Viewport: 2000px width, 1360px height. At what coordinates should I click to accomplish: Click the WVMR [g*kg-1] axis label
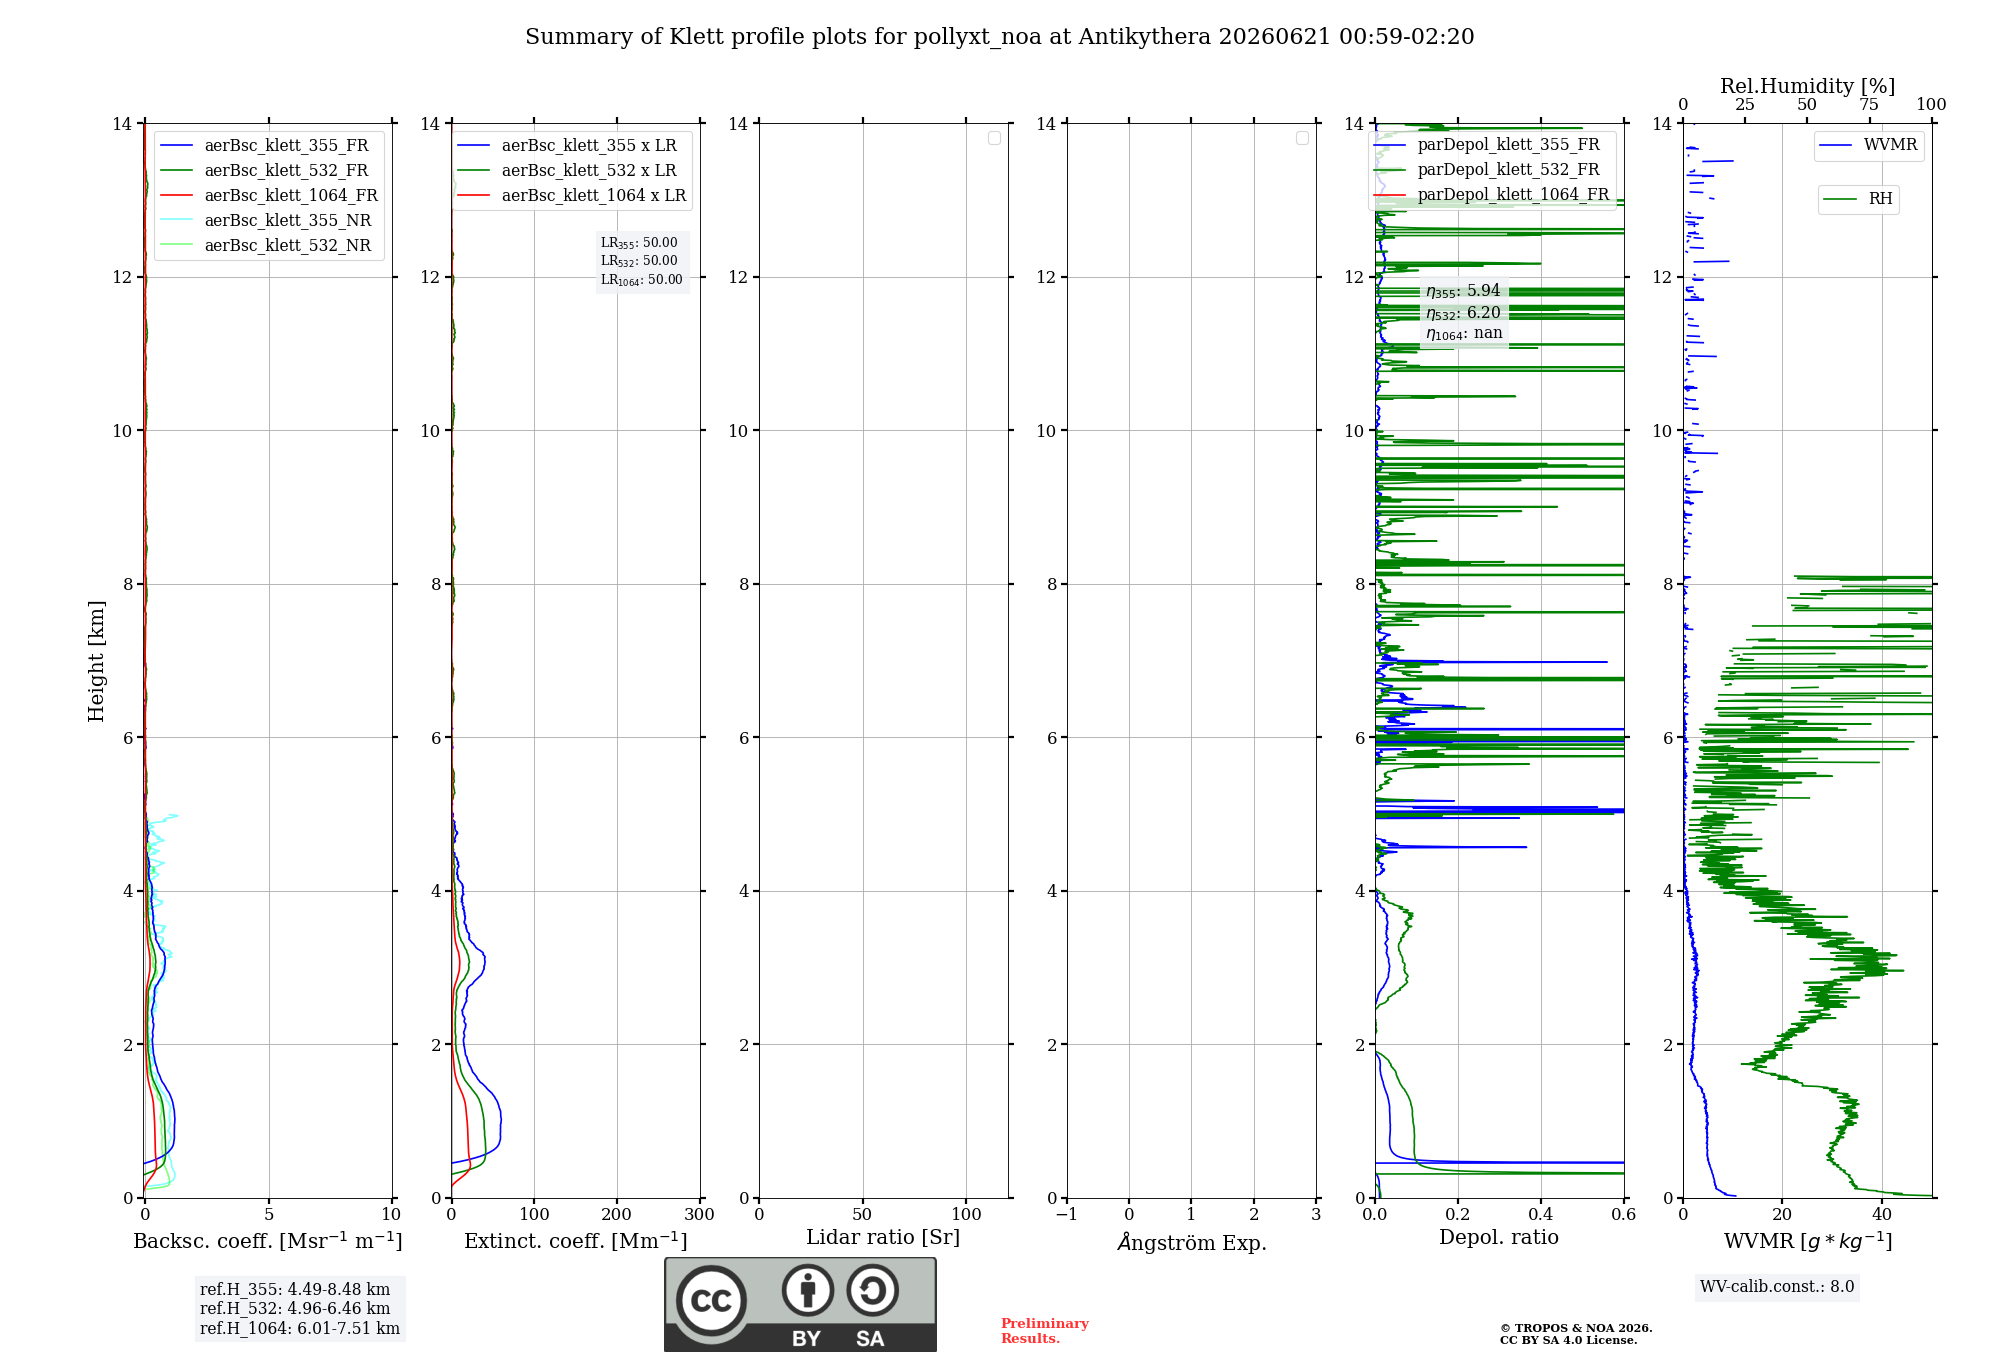click(1808, 1241)
